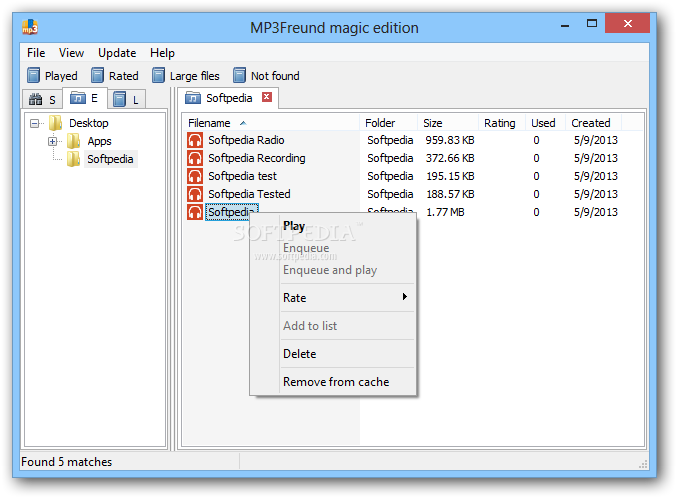
Task: Click the 195.15 KB size cell
Action: point(450,176)
